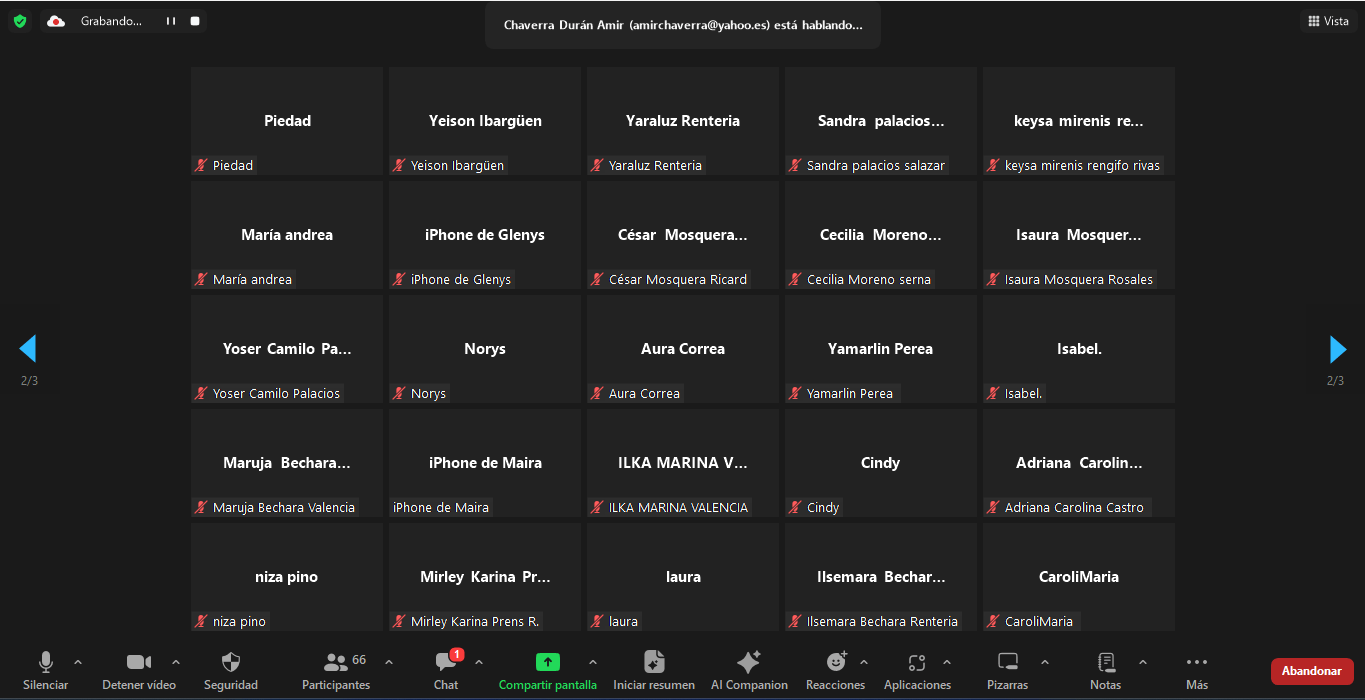Open the Vista layout menu
This screenshot has height=700, width=1365.
pos(1328,21)
